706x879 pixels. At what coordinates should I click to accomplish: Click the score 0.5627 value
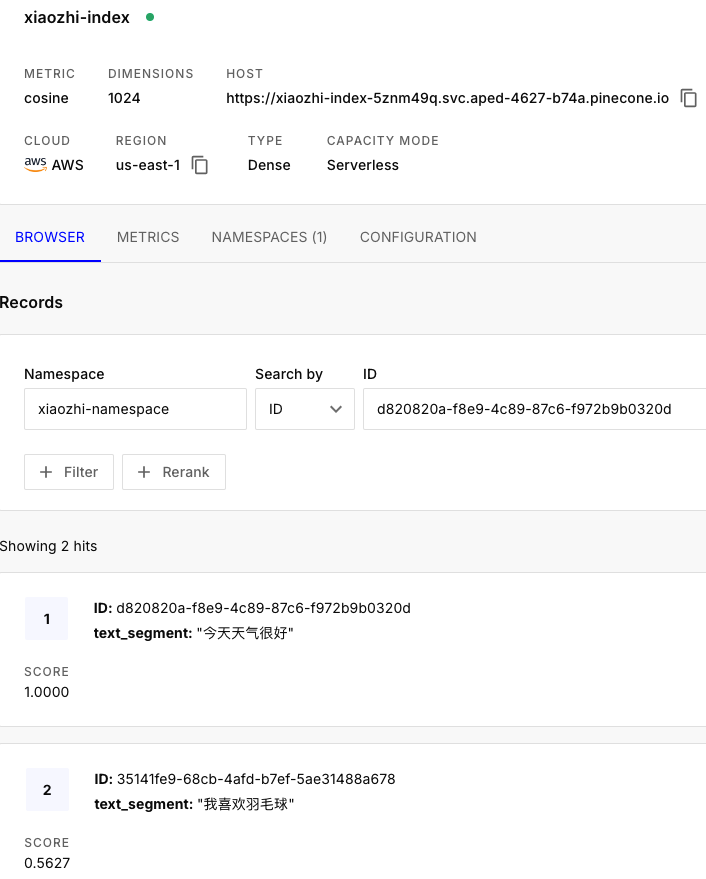coord(47,863)
